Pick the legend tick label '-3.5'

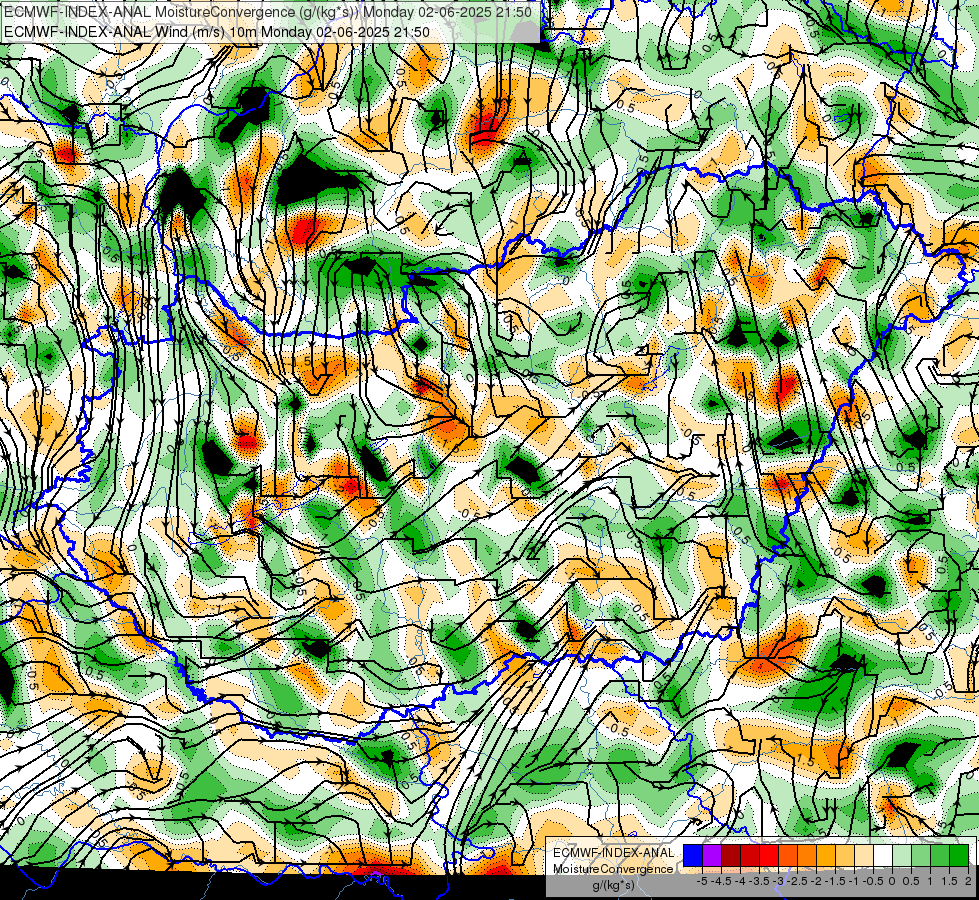tap(760, 881)
